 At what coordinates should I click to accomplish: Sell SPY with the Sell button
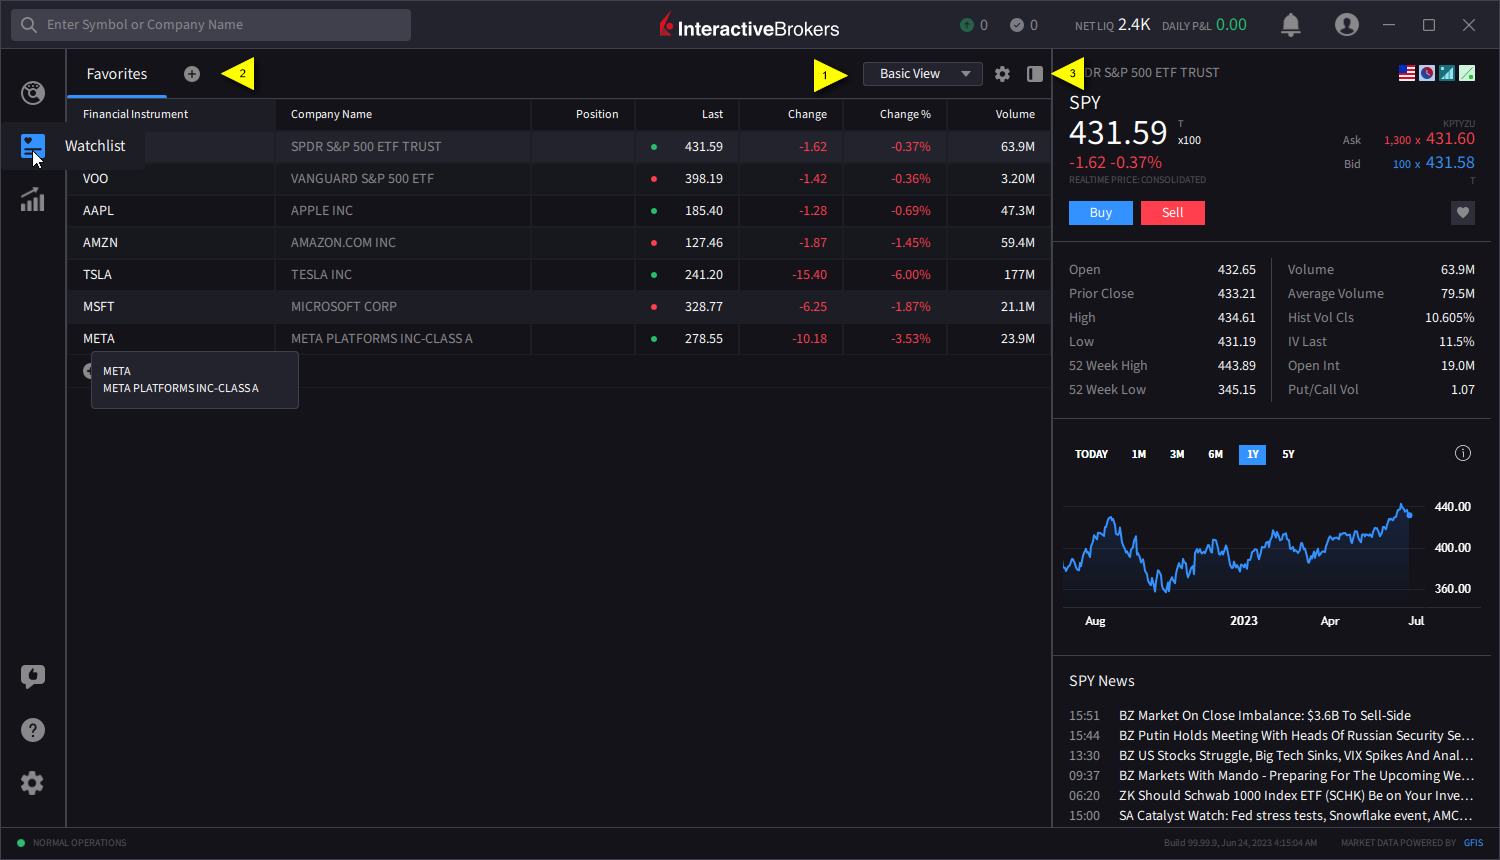1173,213
